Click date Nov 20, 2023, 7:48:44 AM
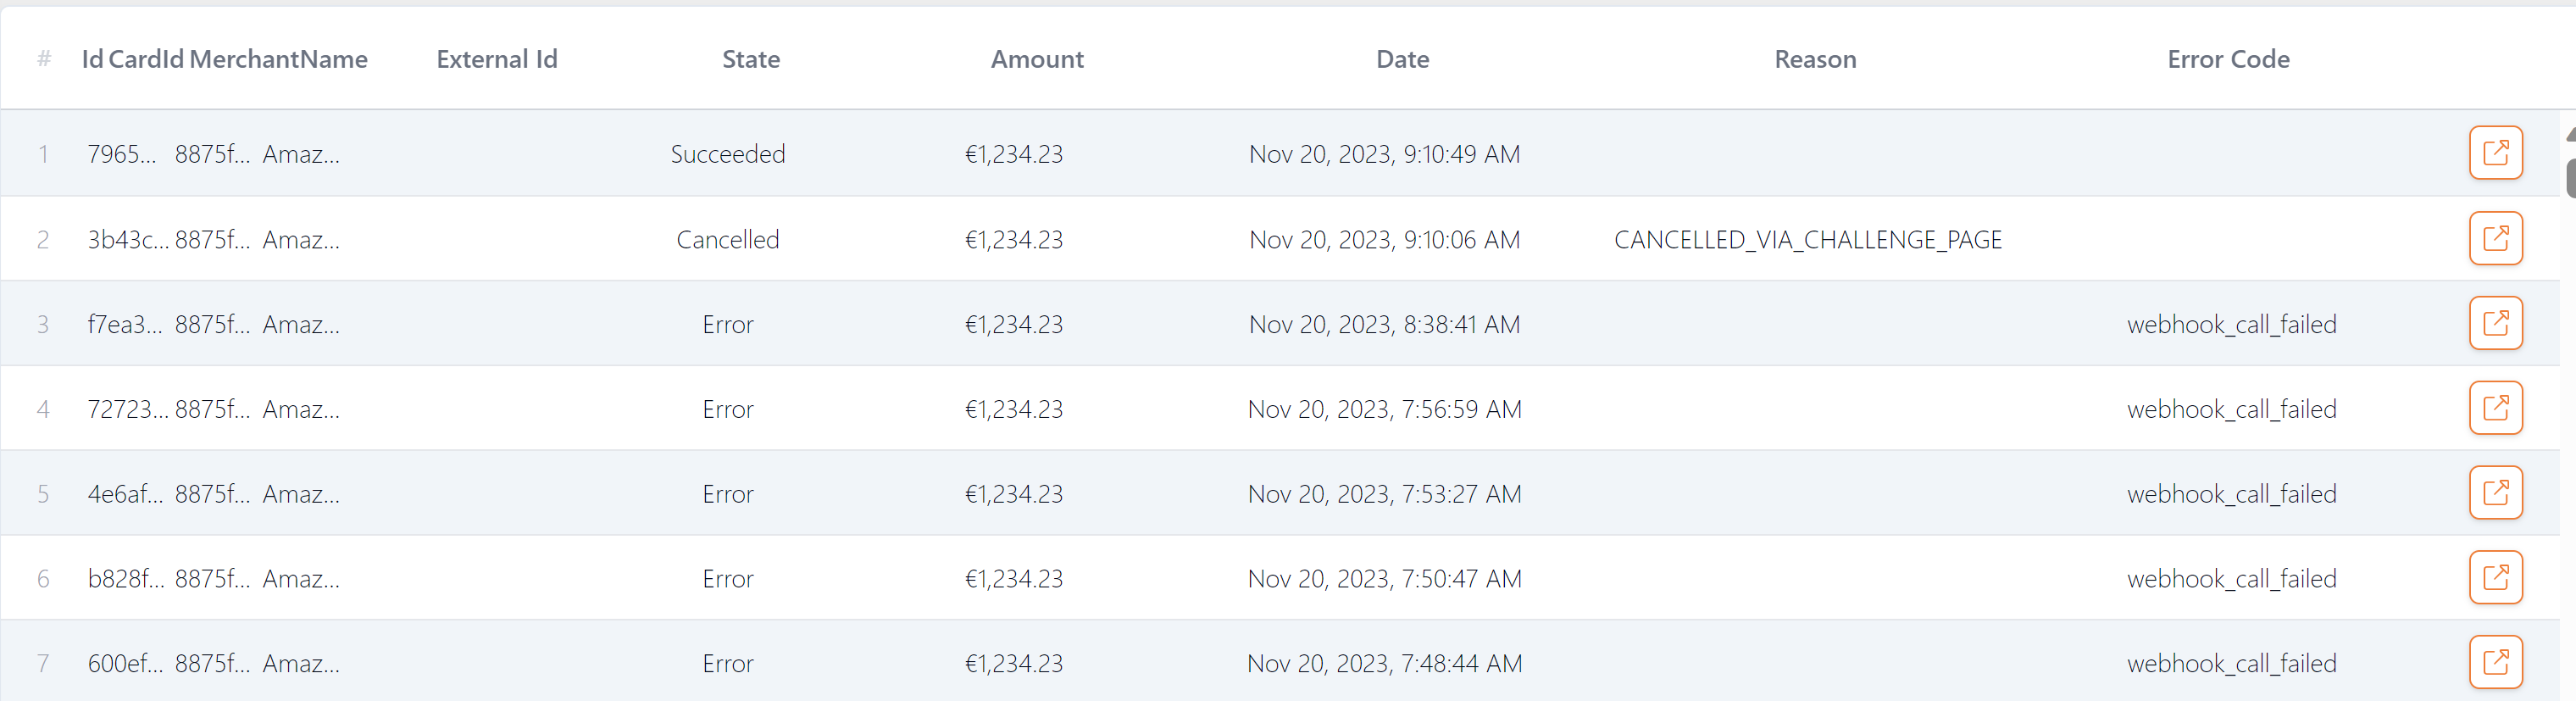Screen dimensions: 2576x701 (x=1385, y=664)
